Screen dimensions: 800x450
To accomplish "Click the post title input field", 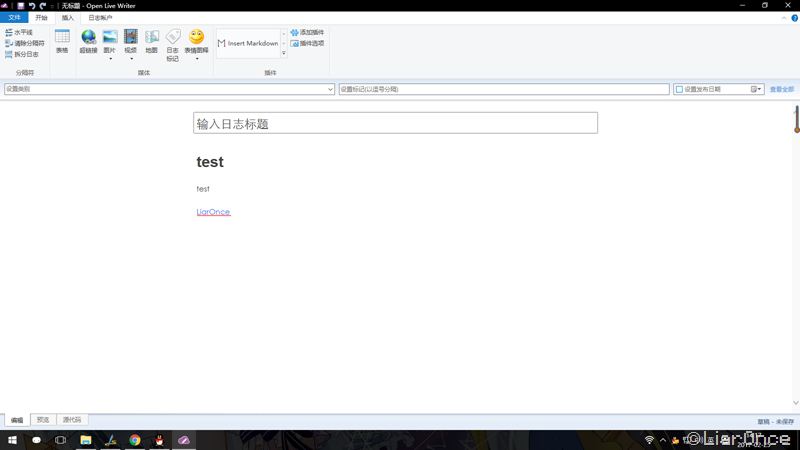I will pos(395,123).
